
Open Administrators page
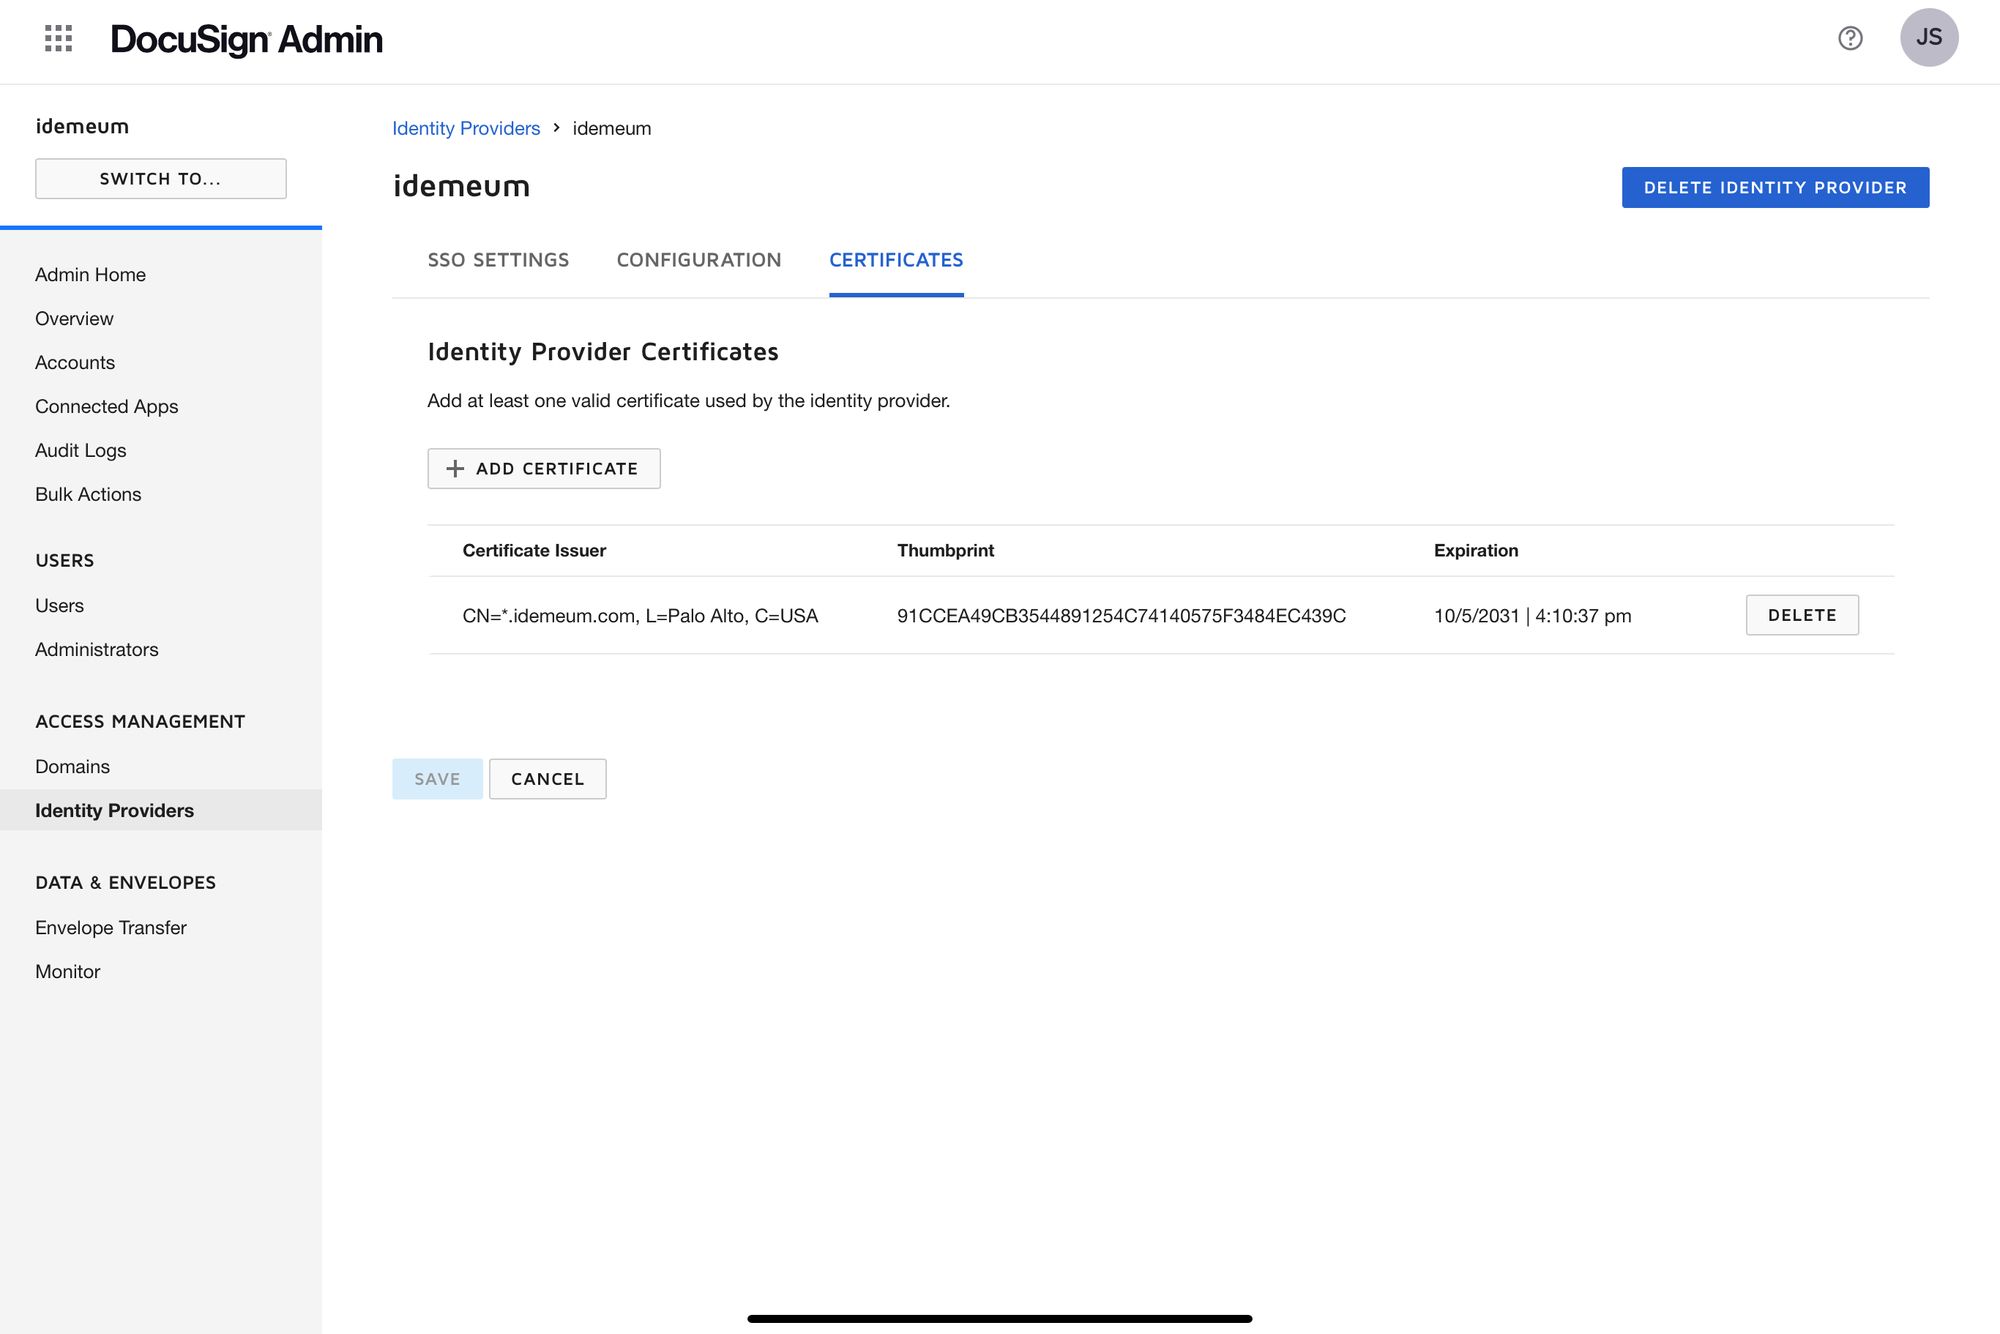pos(97,650)
